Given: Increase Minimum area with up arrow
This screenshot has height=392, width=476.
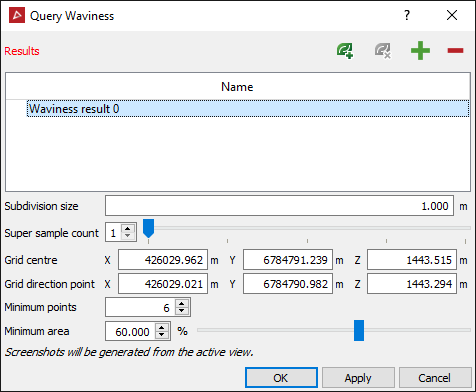Looking at the screenshot, I should click(162, 327).
